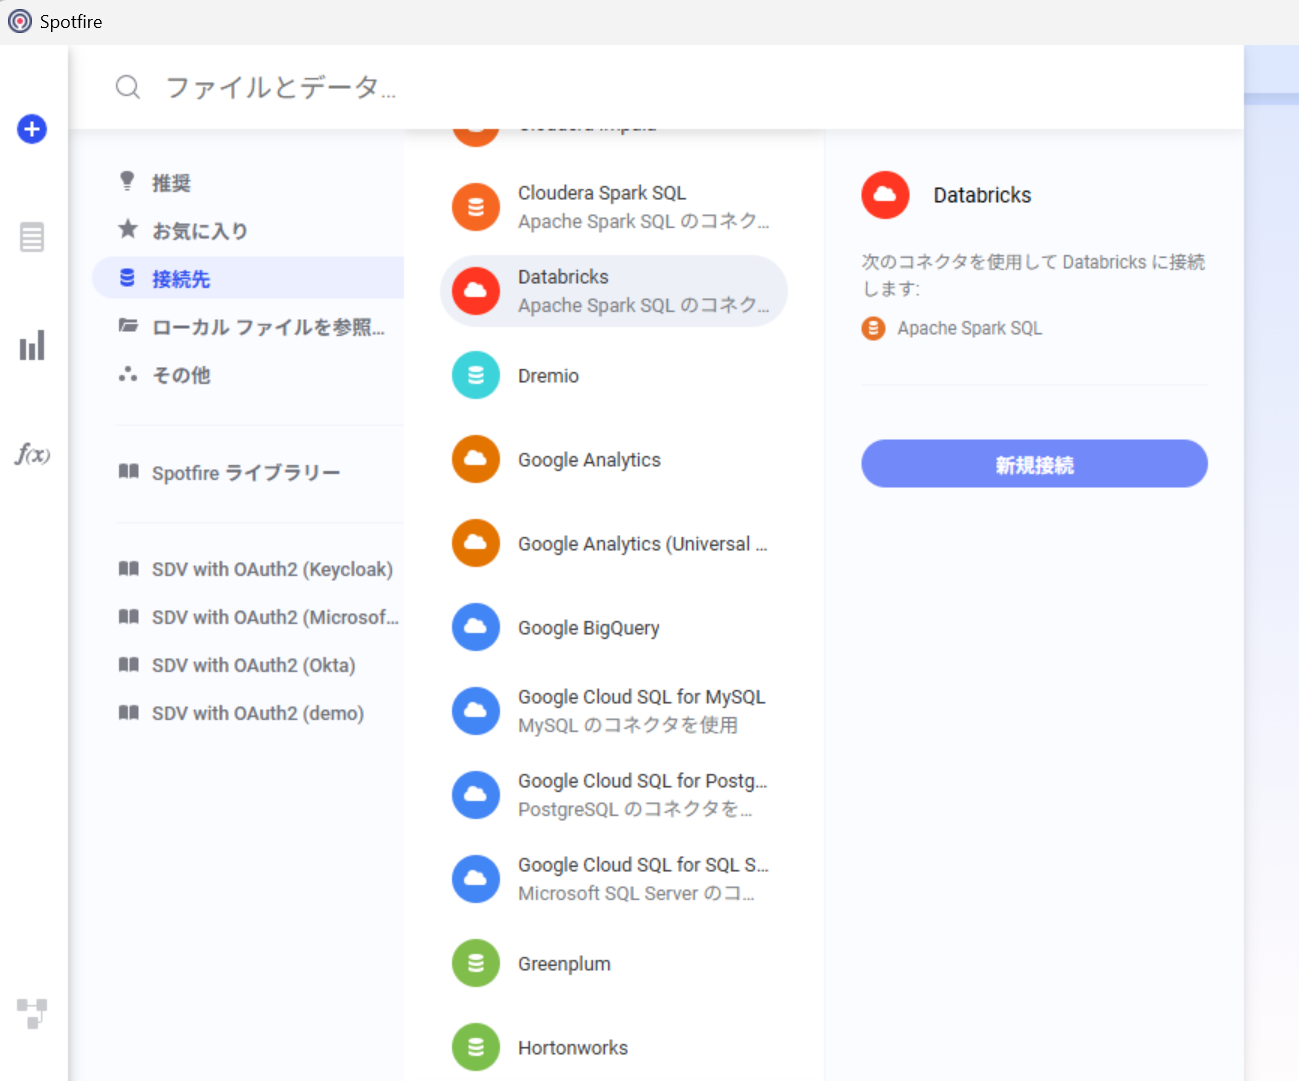Screen dimensions: 1299x1081
Task: Open the data canvas icon
Action: (x=31, y=1013)
